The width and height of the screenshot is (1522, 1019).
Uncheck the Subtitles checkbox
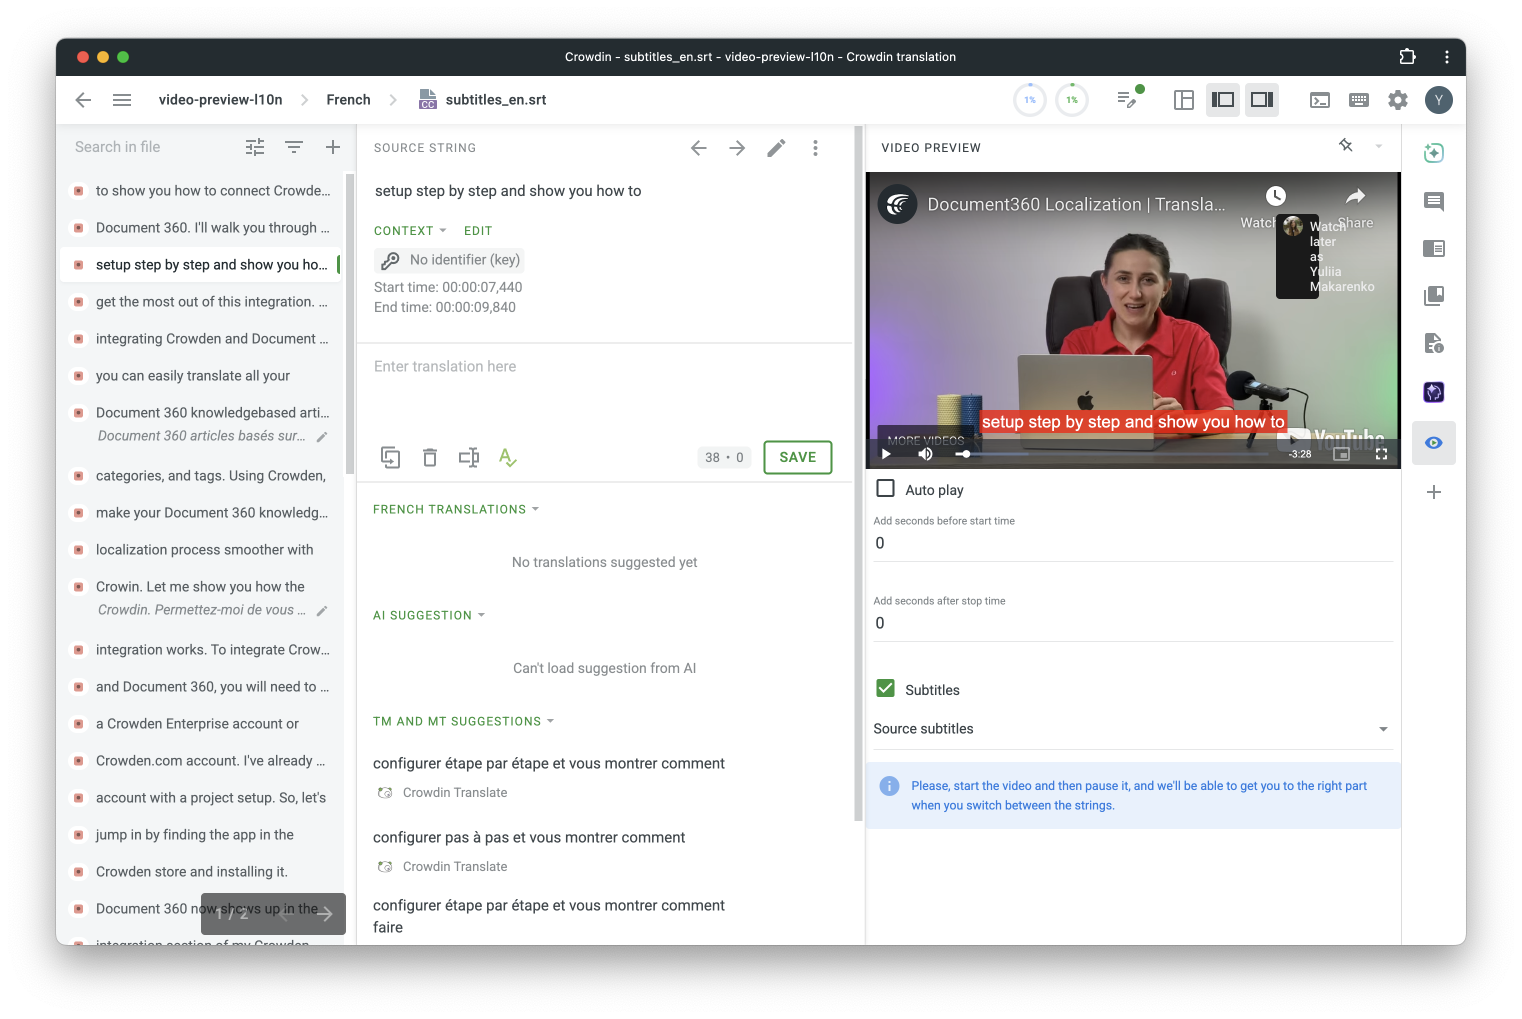(885, 689)
